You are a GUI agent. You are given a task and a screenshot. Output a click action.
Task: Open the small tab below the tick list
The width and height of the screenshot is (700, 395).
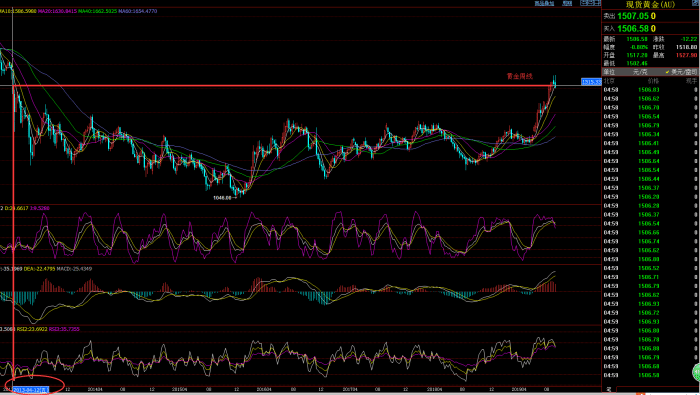tap(608, 390)
